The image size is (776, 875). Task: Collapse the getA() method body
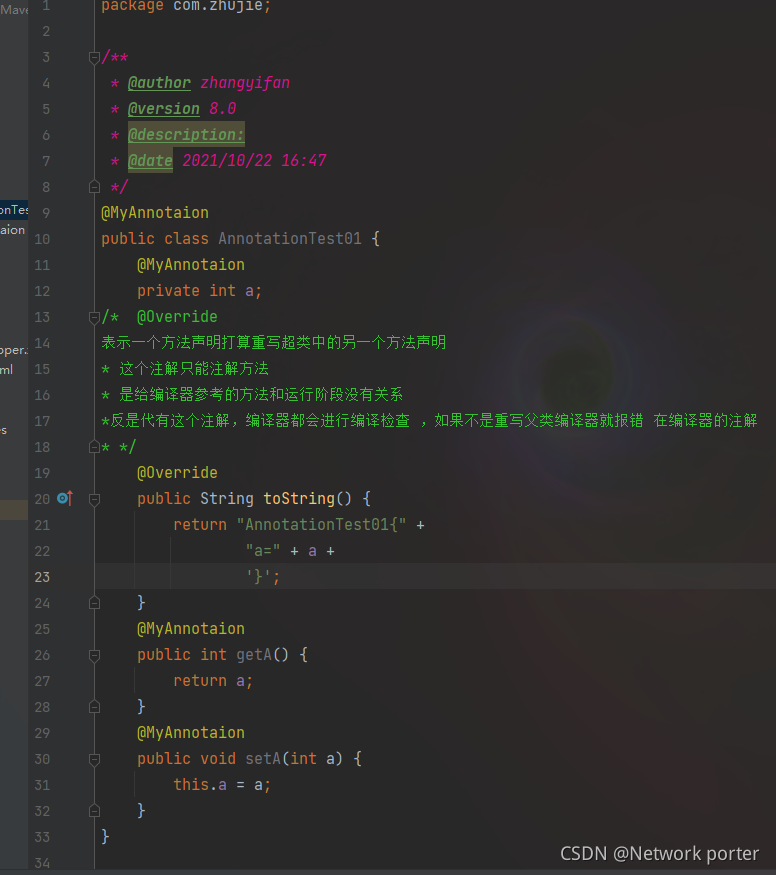point(94,655)
